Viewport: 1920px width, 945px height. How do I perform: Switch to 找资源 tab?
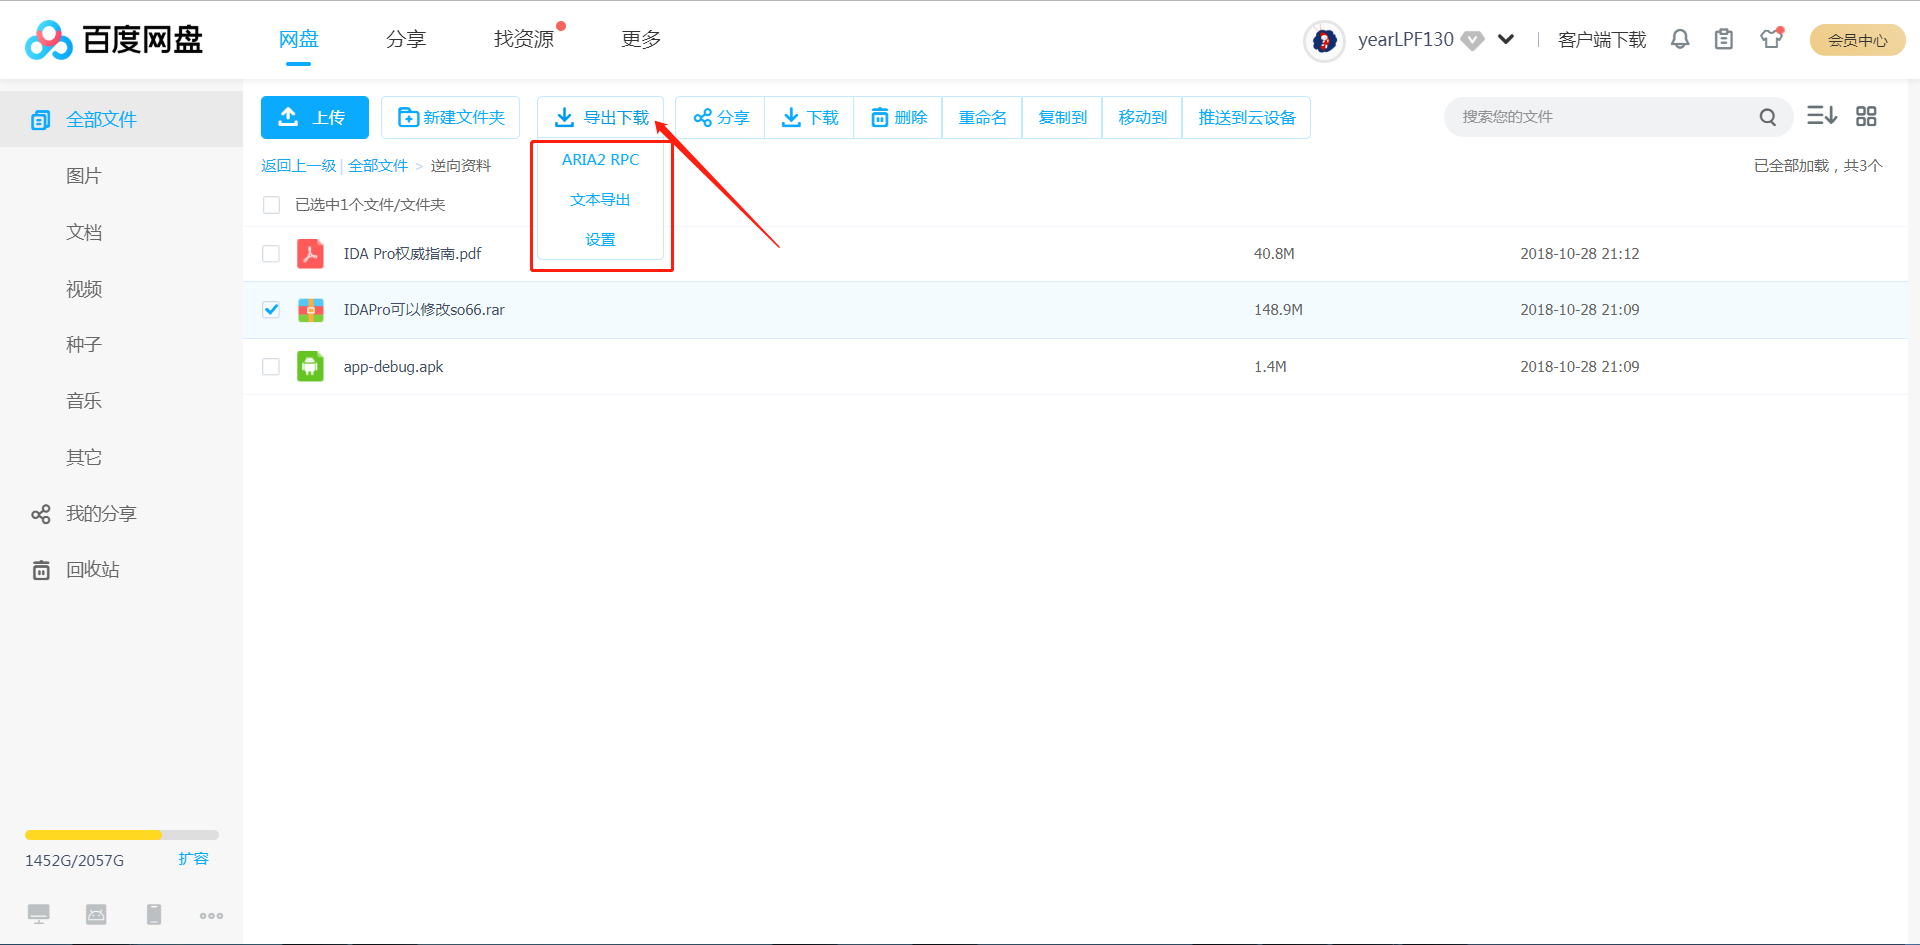pyautogui.click(x=524, y=39)
